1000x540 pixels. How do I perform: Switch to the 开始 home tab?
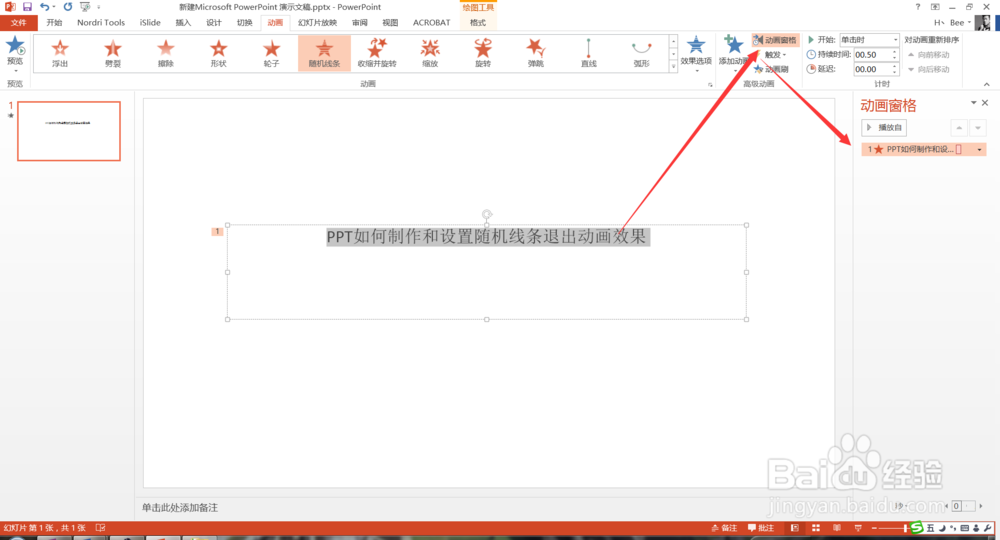point(54,22)
